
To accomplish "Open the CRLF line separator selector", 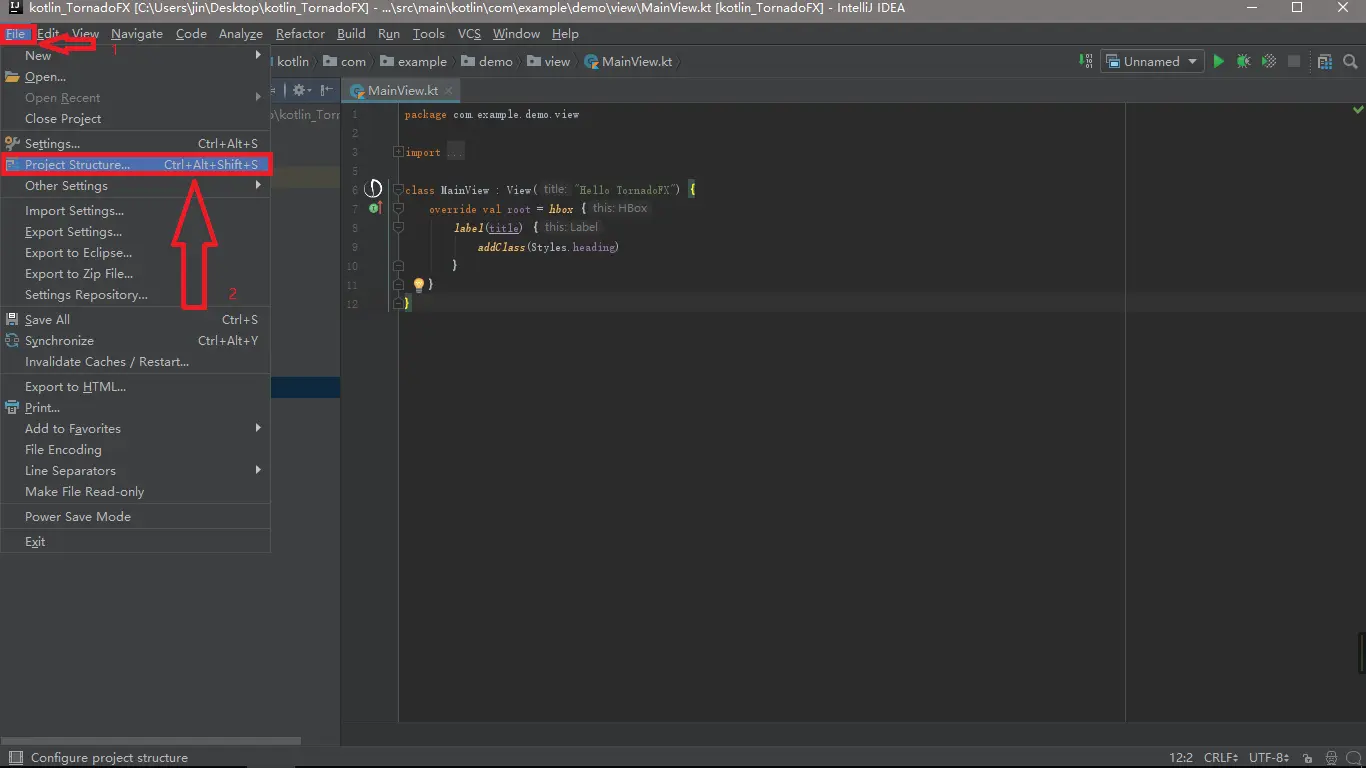I will [1222, 758].
